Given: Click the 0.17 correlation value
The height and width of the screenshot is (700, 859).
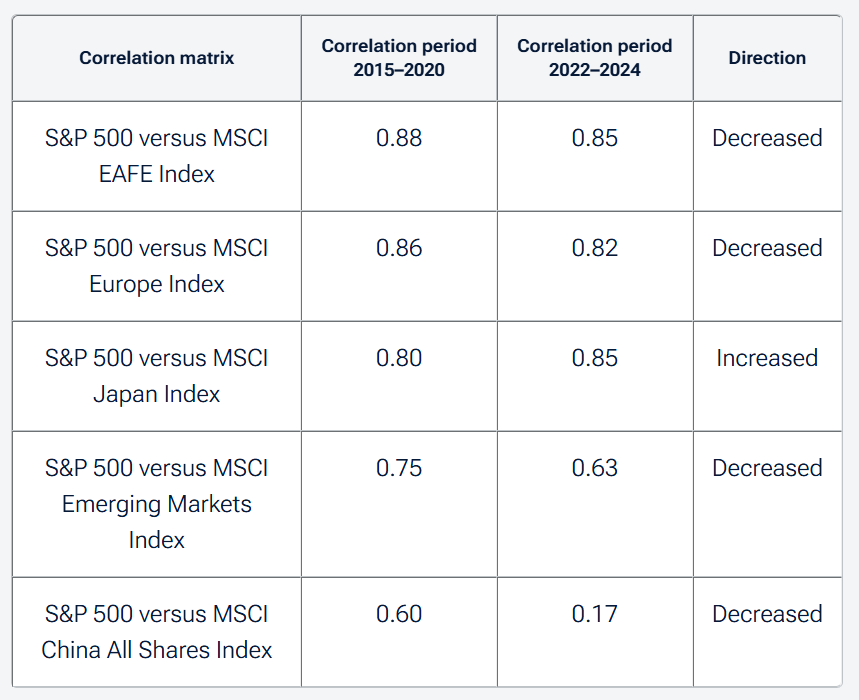Looking at the screenshot, I should coord(595,614).
